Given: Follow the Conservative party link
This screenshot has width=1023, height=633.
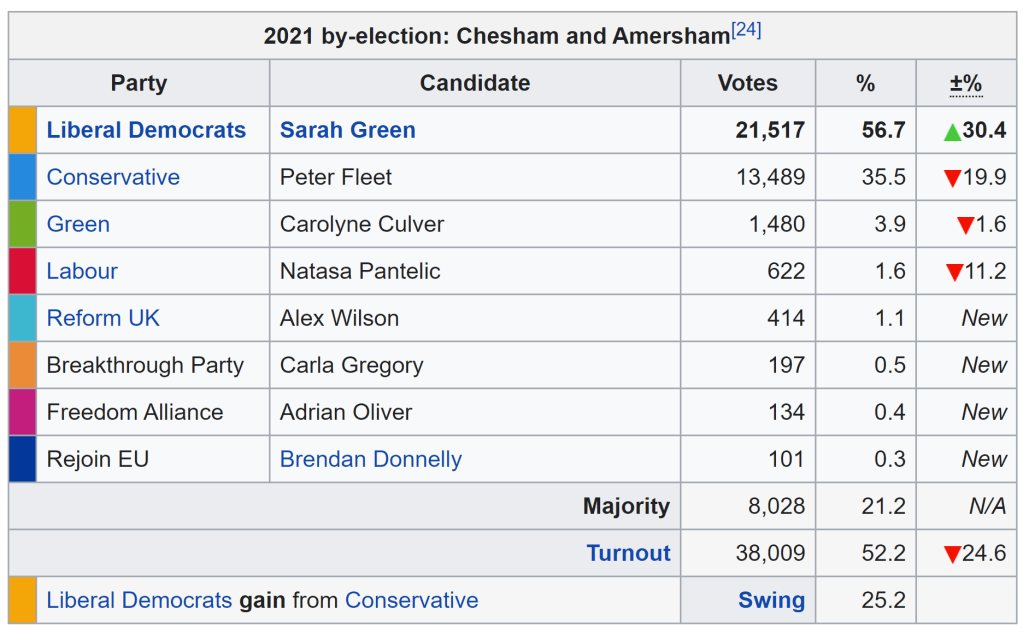Looking at the screenshot, I should coord(113,177).
